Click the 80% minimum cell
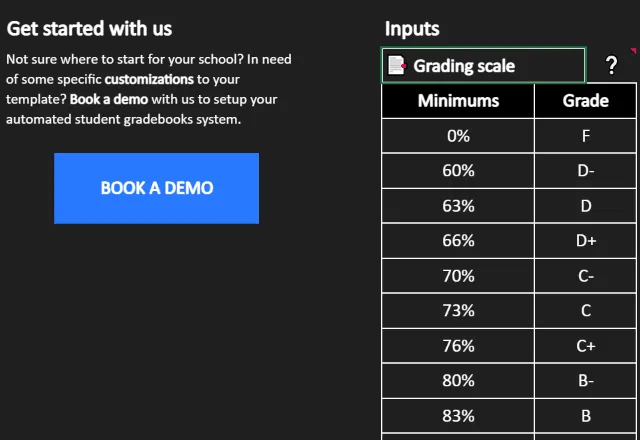This screenshot has height=440, width=640. pyautogui.click(x=458, y=381)
